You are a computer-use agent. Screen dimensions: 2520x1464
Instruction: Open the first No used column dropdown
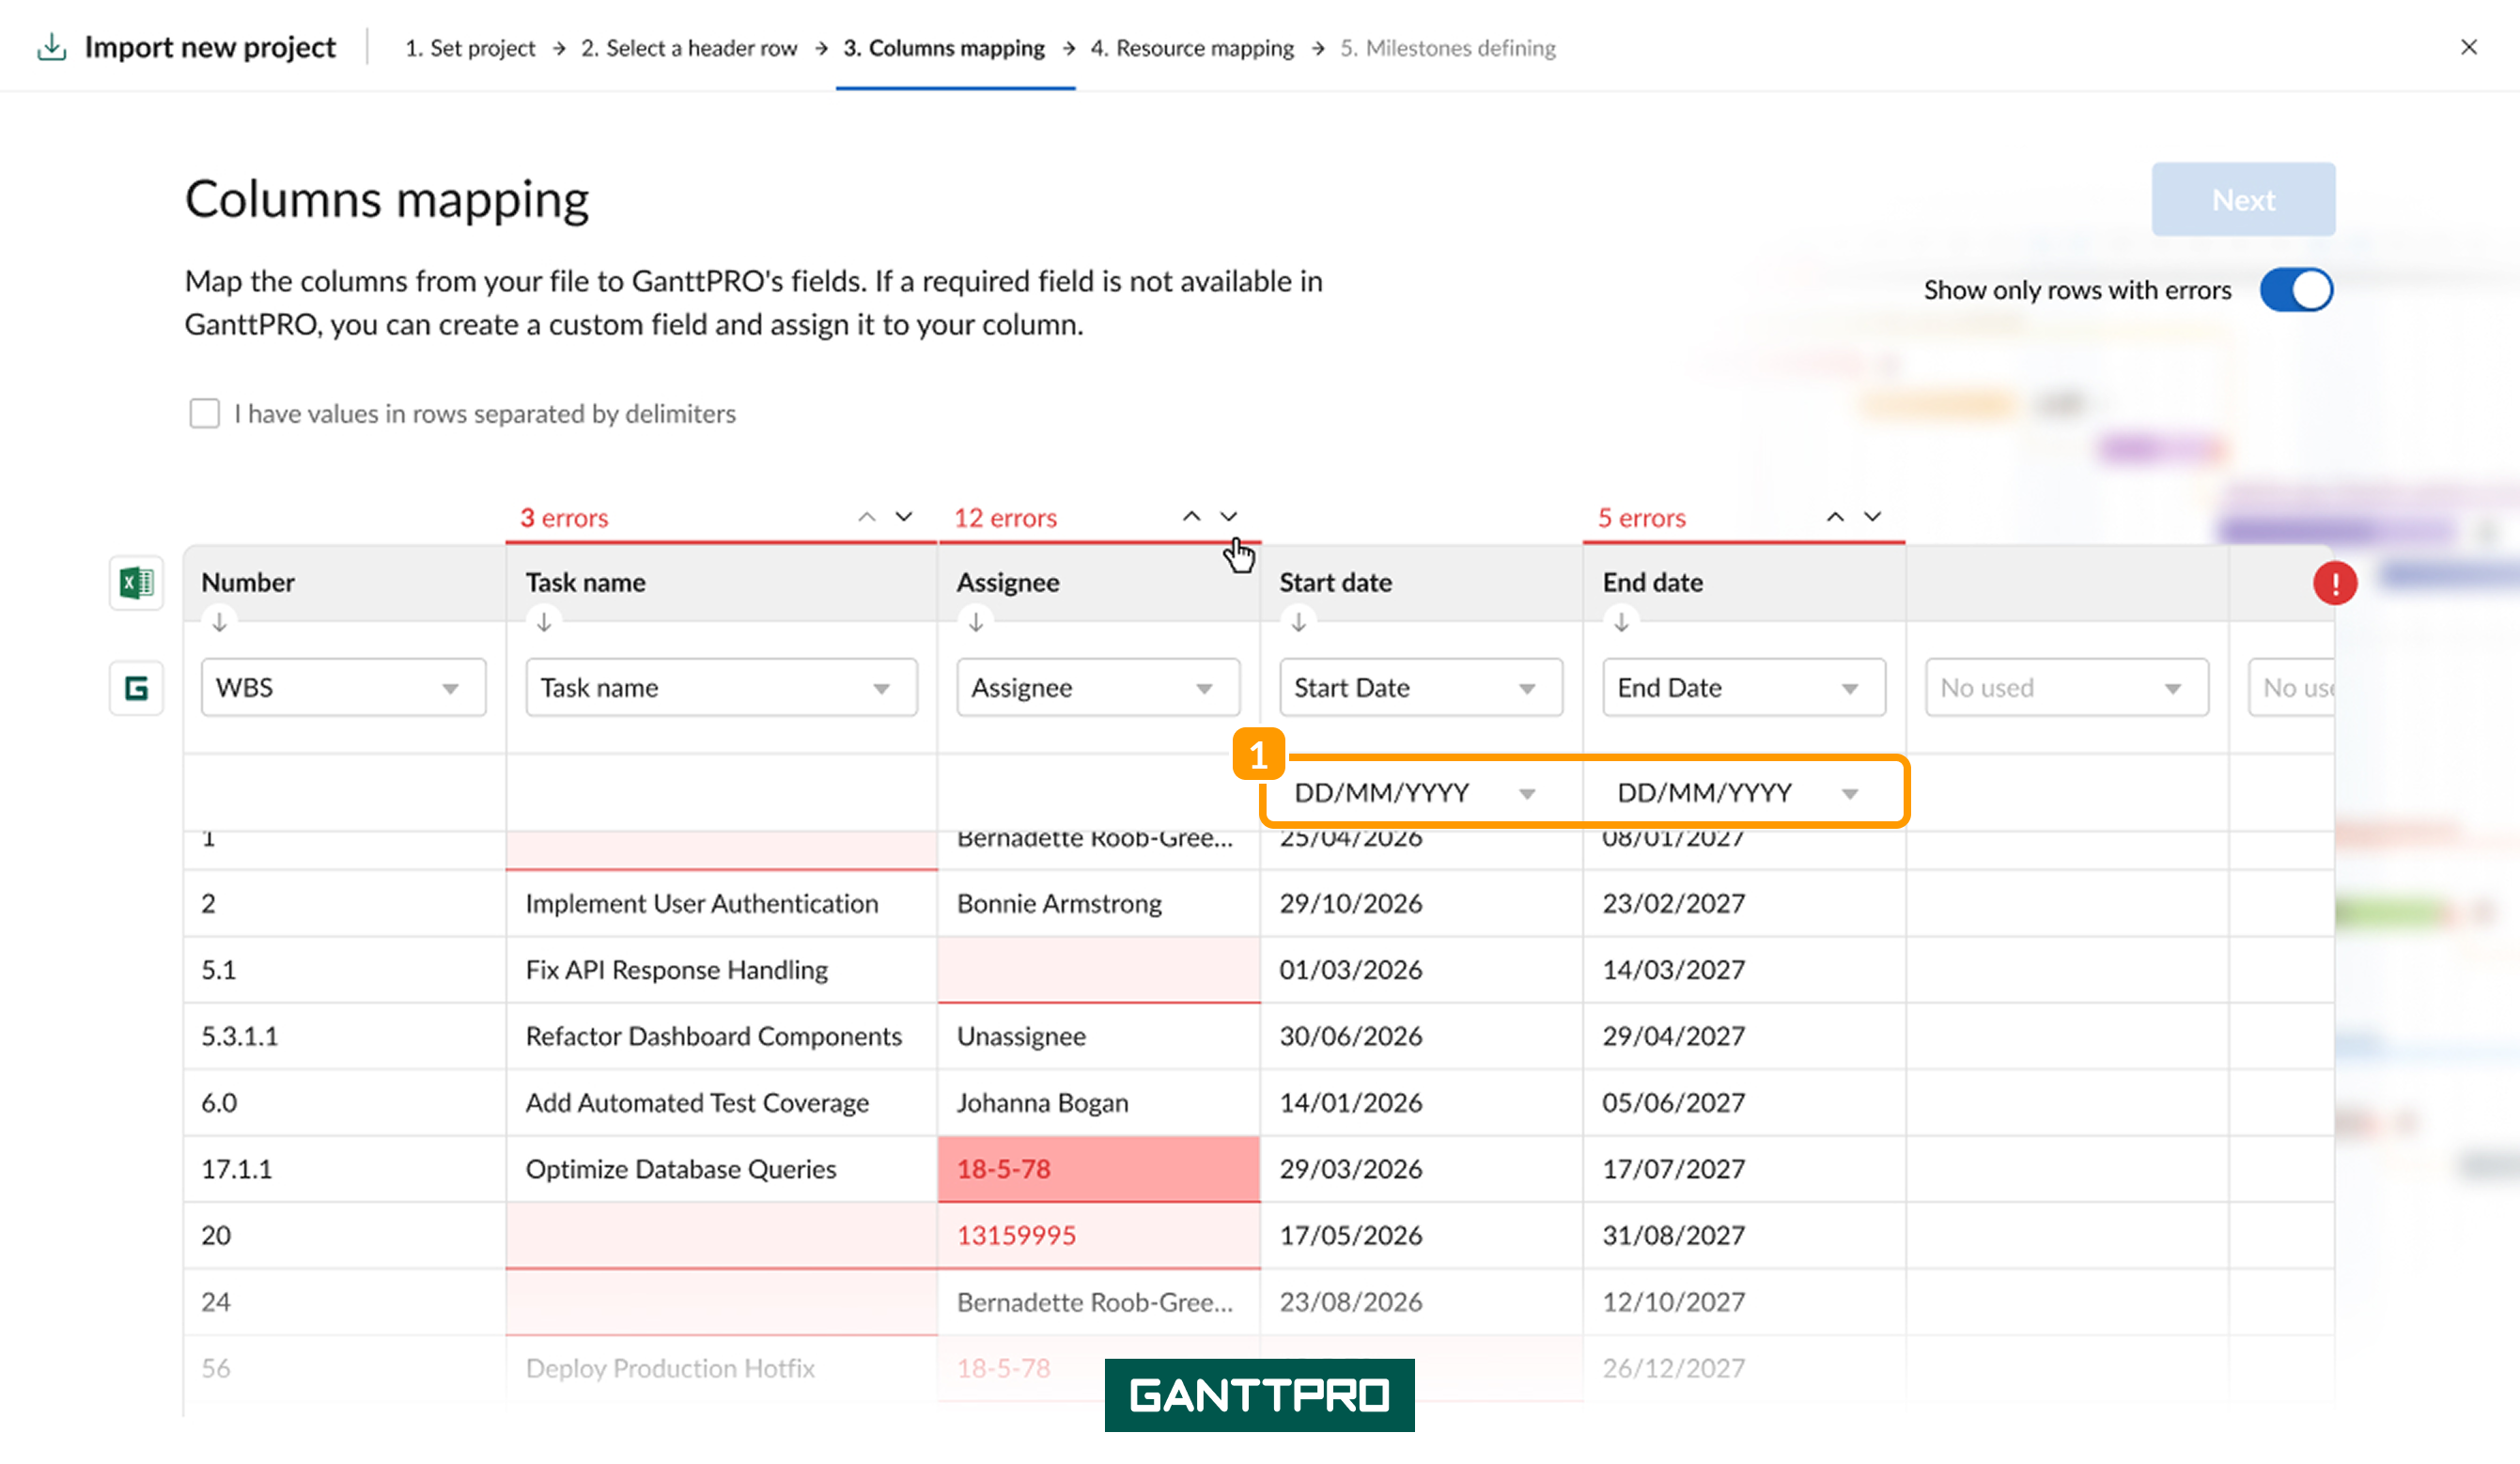pos(2066,687)
